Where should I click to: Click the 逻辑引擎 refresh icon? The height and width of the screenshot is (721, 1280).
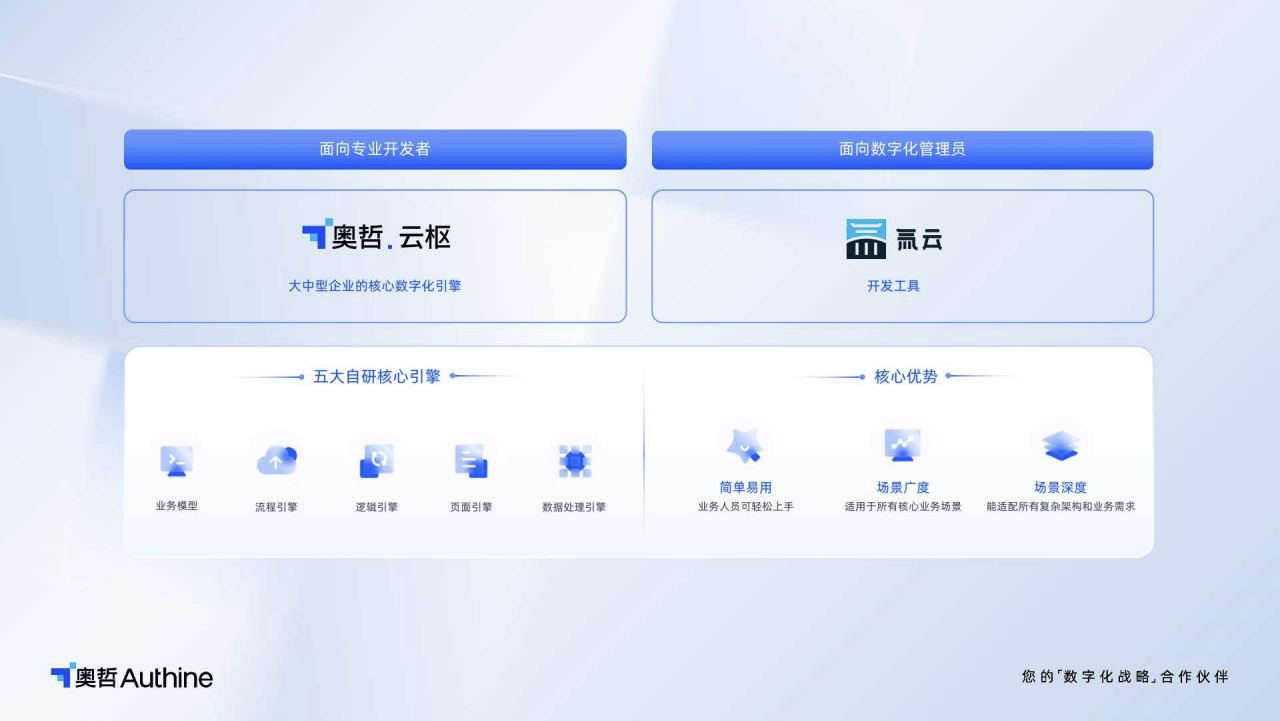pos(377,461)
